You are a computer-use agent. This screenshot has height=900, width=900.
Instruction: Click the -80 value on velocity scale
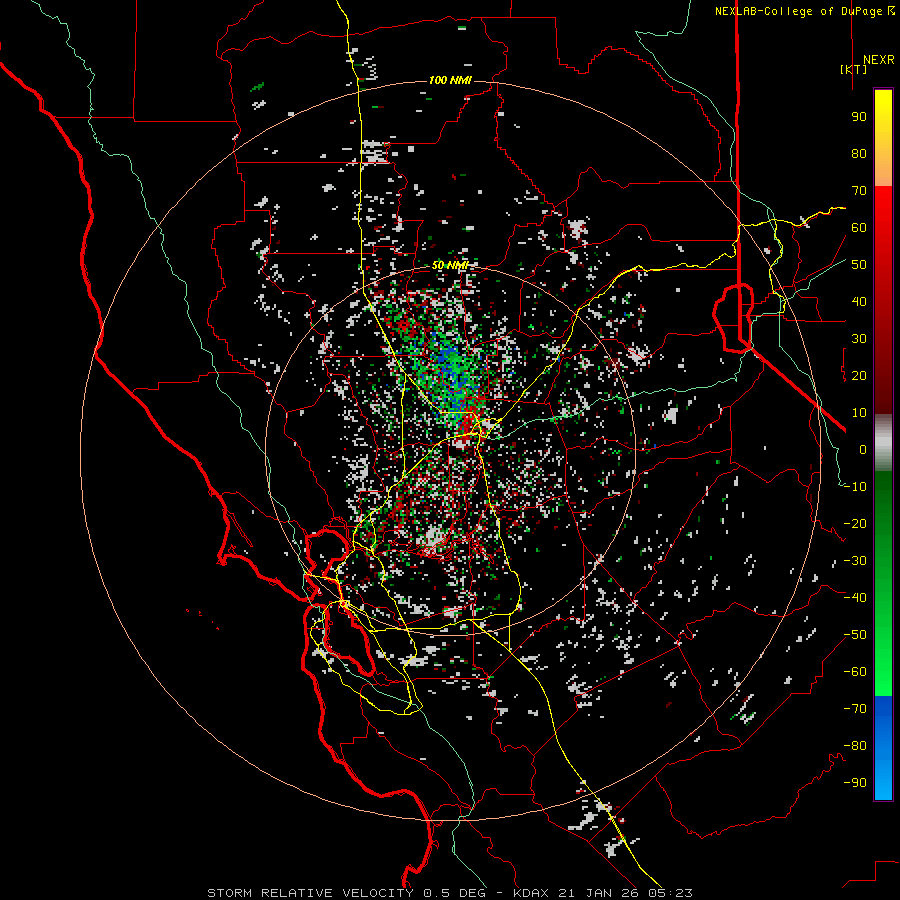click(855, 746)
